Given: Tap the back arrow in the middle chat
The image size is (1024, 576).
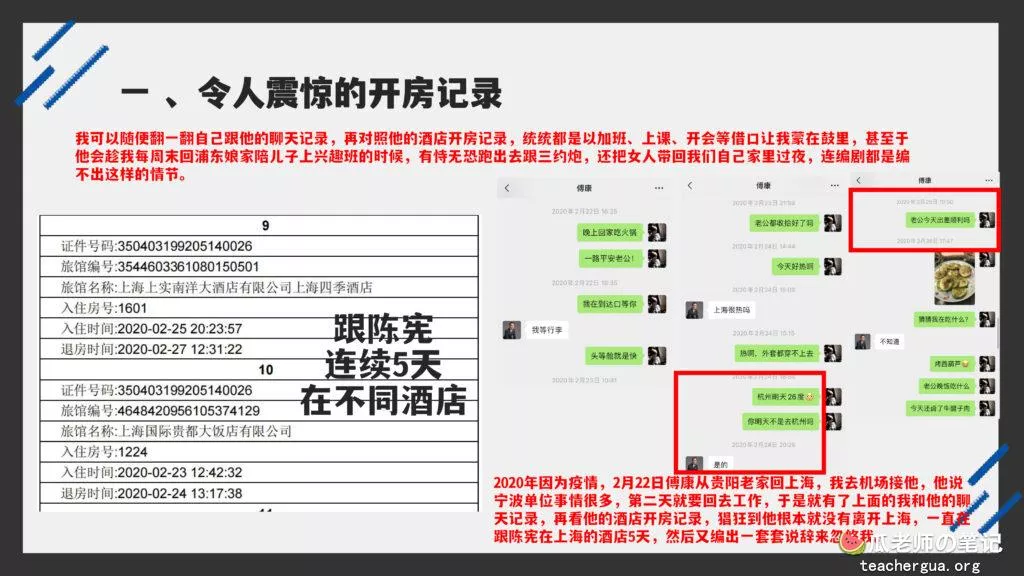Looking at the screenshot, I should [x=689, y=187].
